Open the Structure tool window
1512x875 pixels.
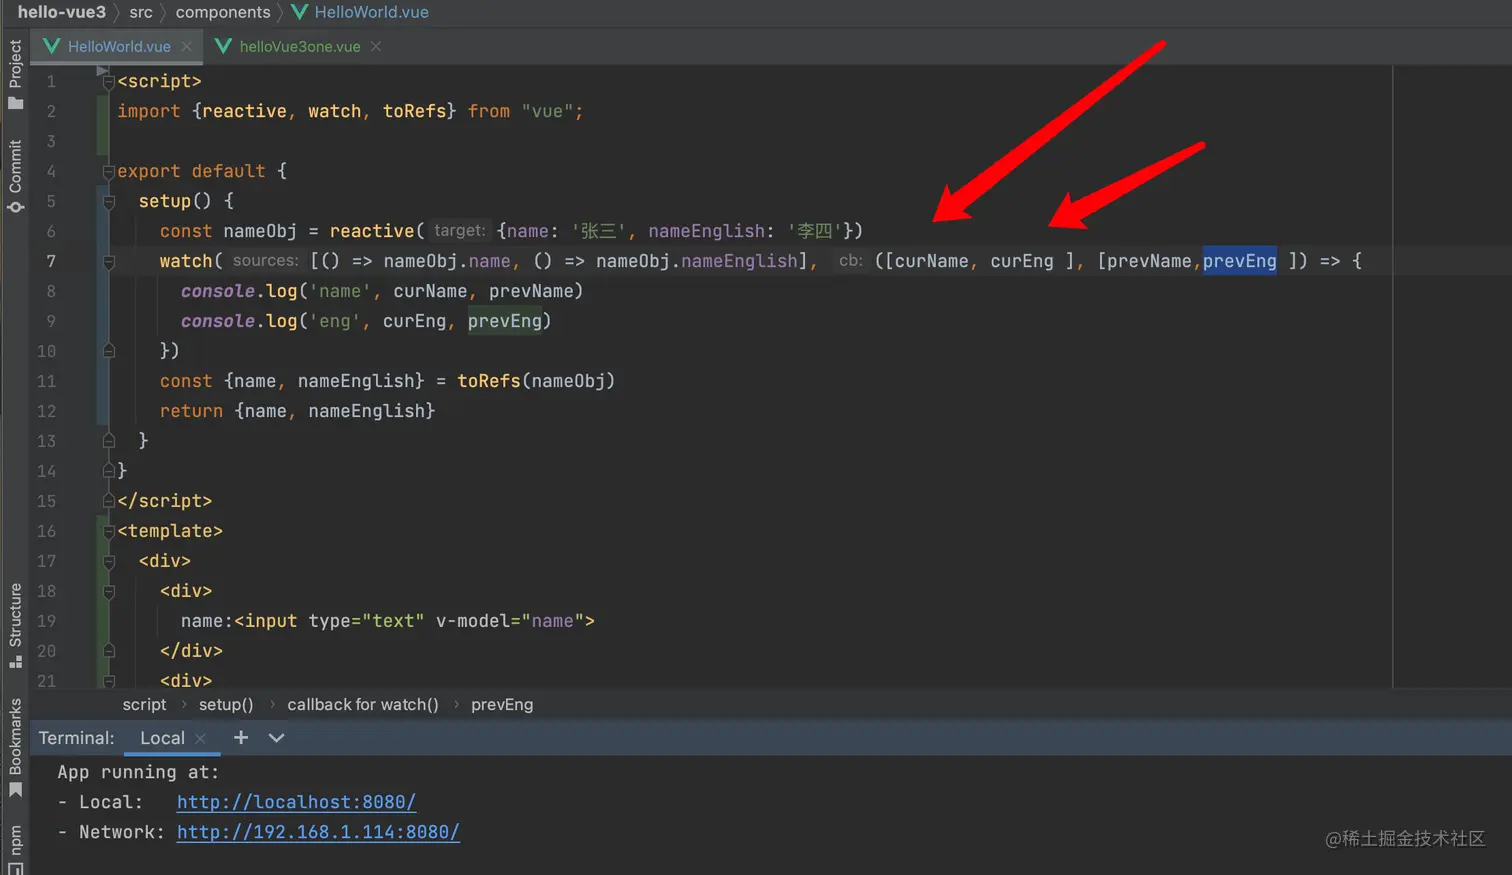pos(15,626)
